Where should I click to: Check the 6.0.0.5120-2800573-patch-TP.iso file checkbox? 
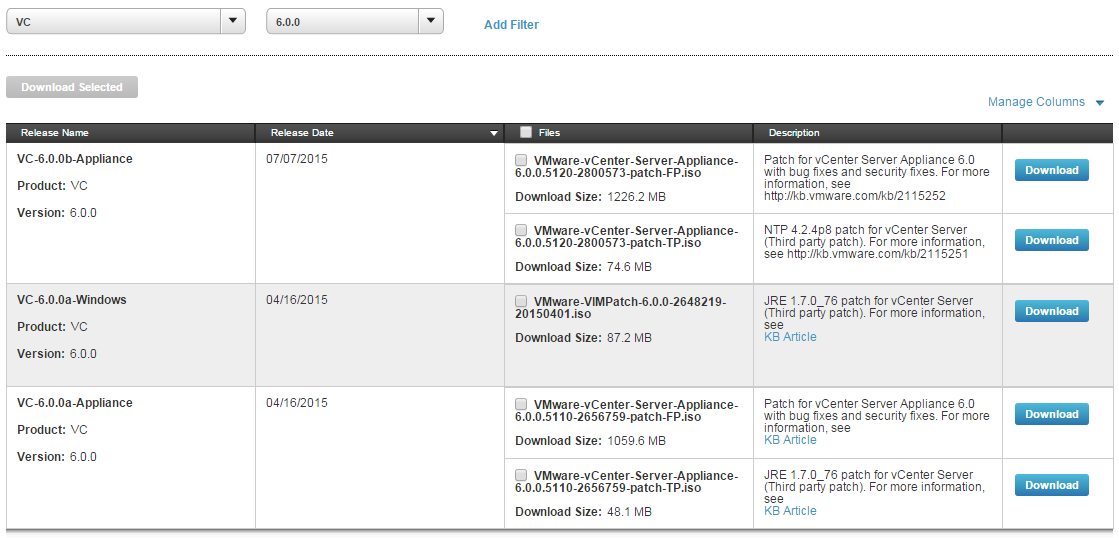(521, 230)
